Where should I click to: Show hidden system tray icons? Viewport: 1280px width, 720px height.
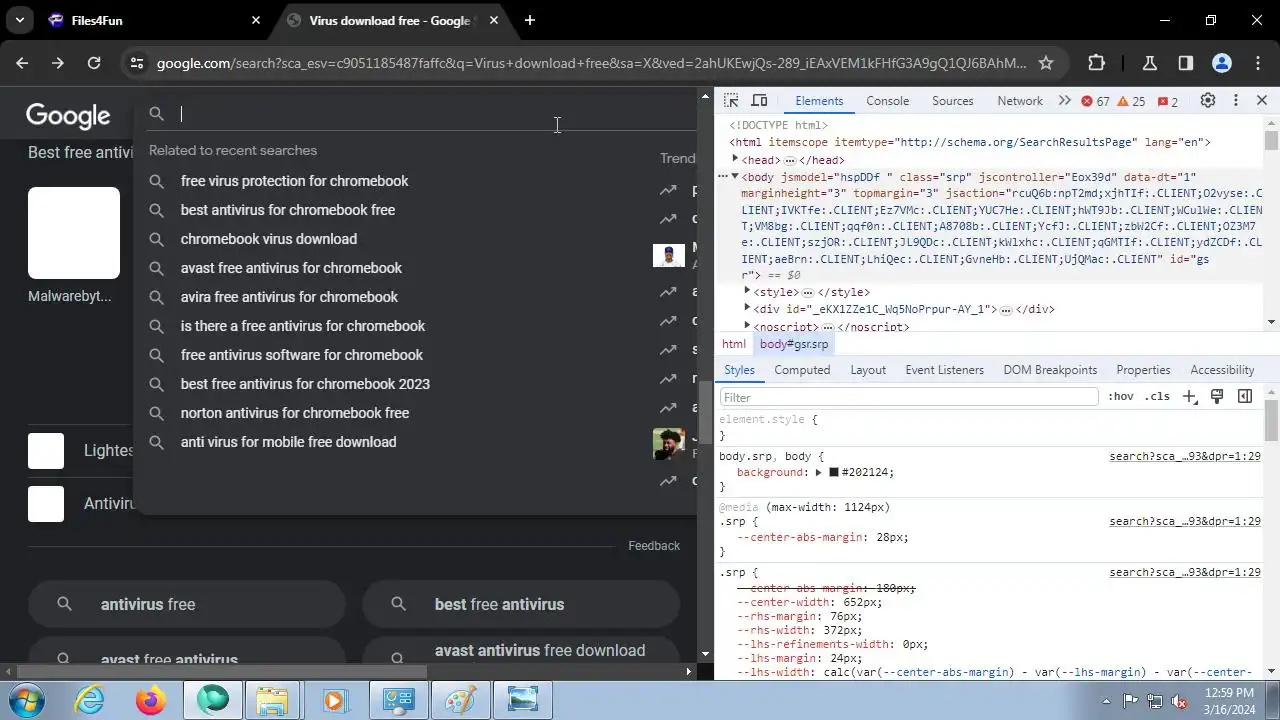[1106, 701]
